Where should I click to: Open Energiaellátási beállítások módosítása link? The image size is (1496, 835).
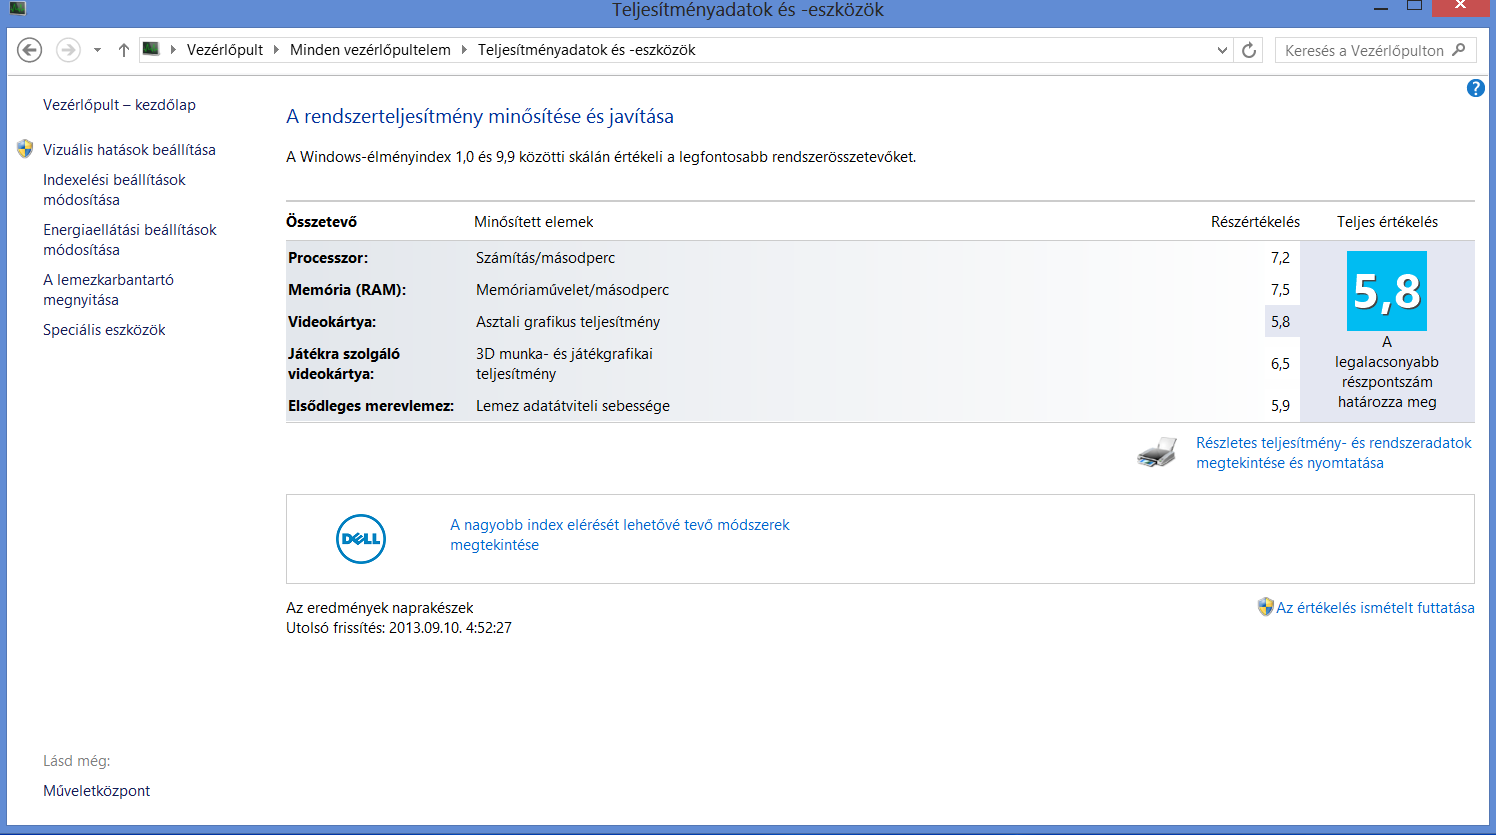(x=129, y=240)
